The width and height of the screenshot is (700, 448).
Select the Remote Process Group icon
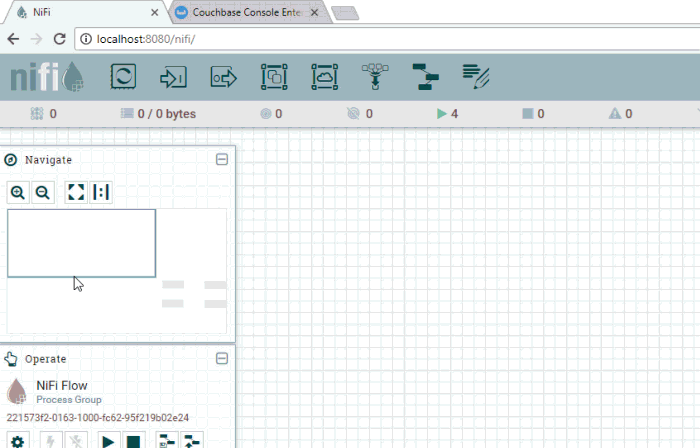point(324,77)
